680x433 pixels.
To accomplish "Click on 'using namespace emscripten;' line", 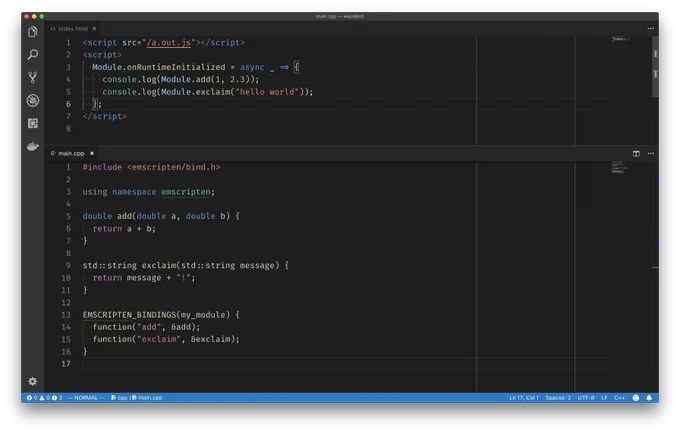I will click(149, 192).
